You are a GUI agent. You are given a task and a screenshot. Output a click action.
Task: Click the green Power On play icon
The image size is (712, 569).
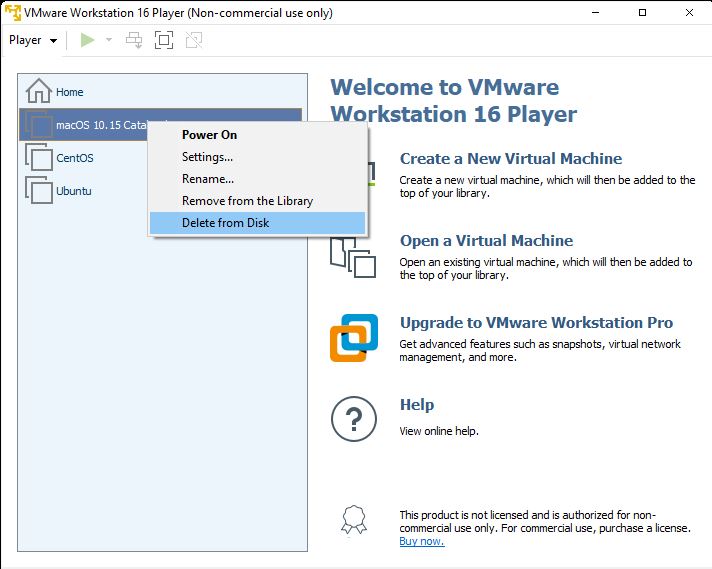point(88,40)
